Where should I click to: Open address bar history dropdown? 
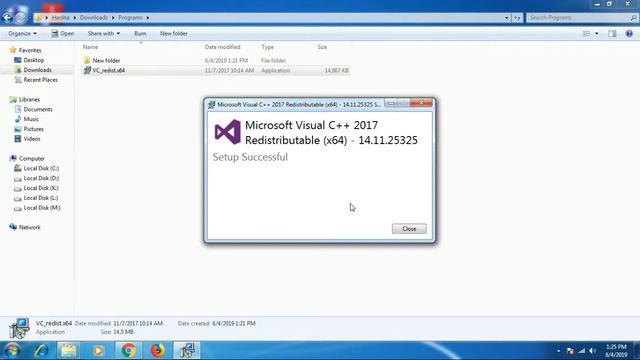tap(507, 18)
